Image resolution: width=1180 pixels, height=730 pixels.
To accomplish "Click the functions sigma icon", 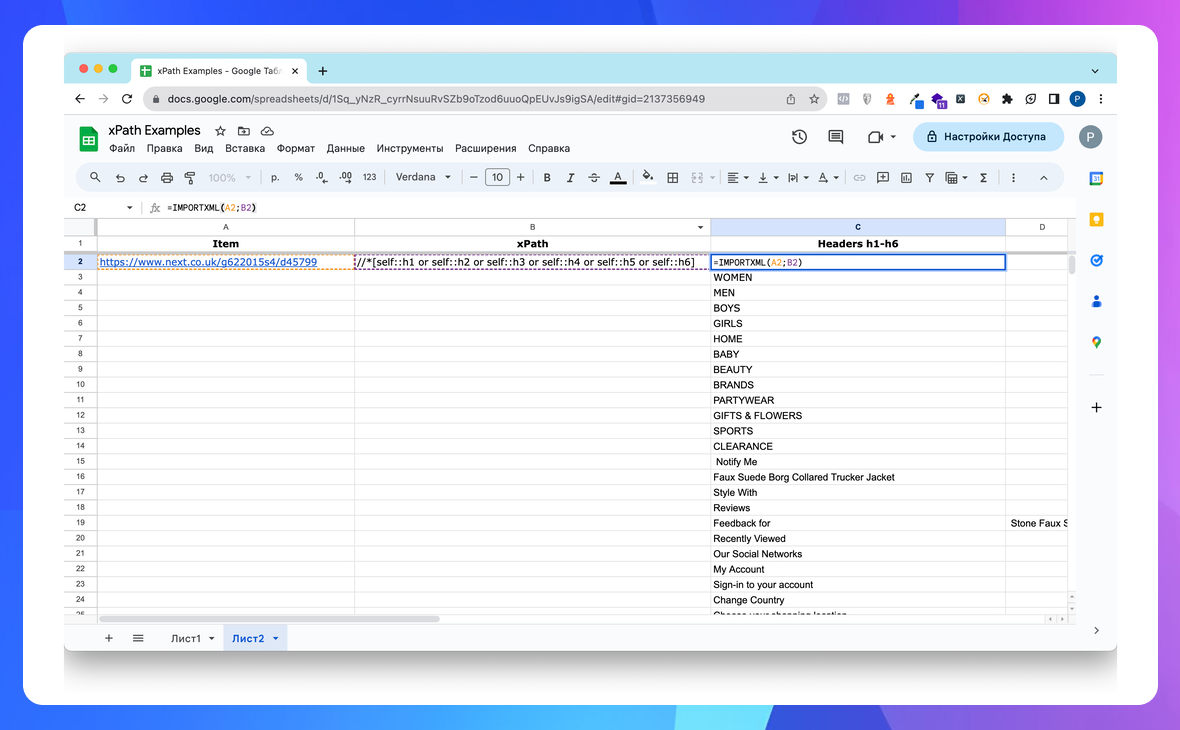I will 983,178.
